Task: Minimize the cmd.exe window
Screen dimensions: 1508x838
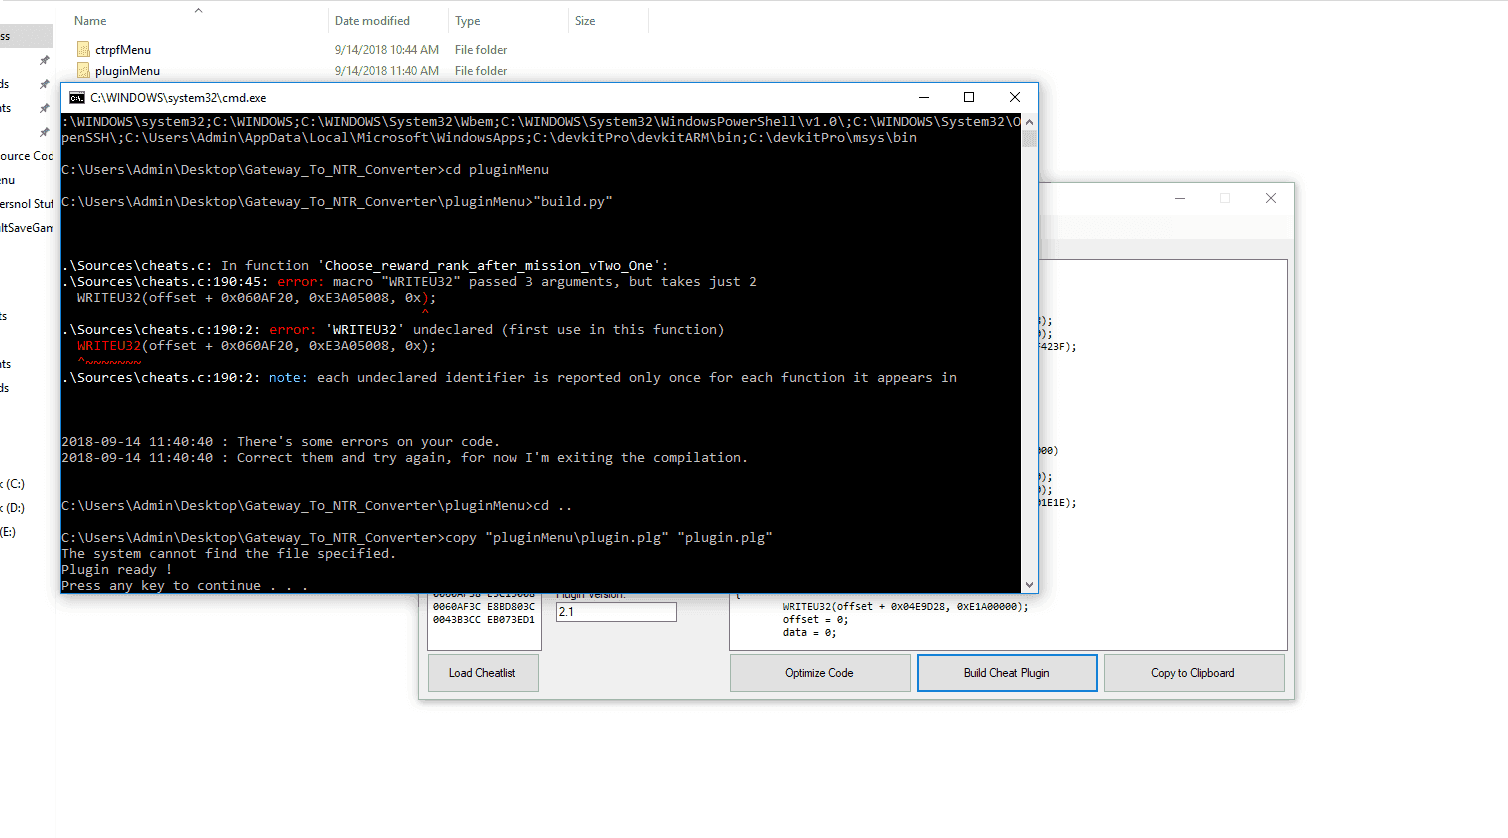Action: [924, 97]
